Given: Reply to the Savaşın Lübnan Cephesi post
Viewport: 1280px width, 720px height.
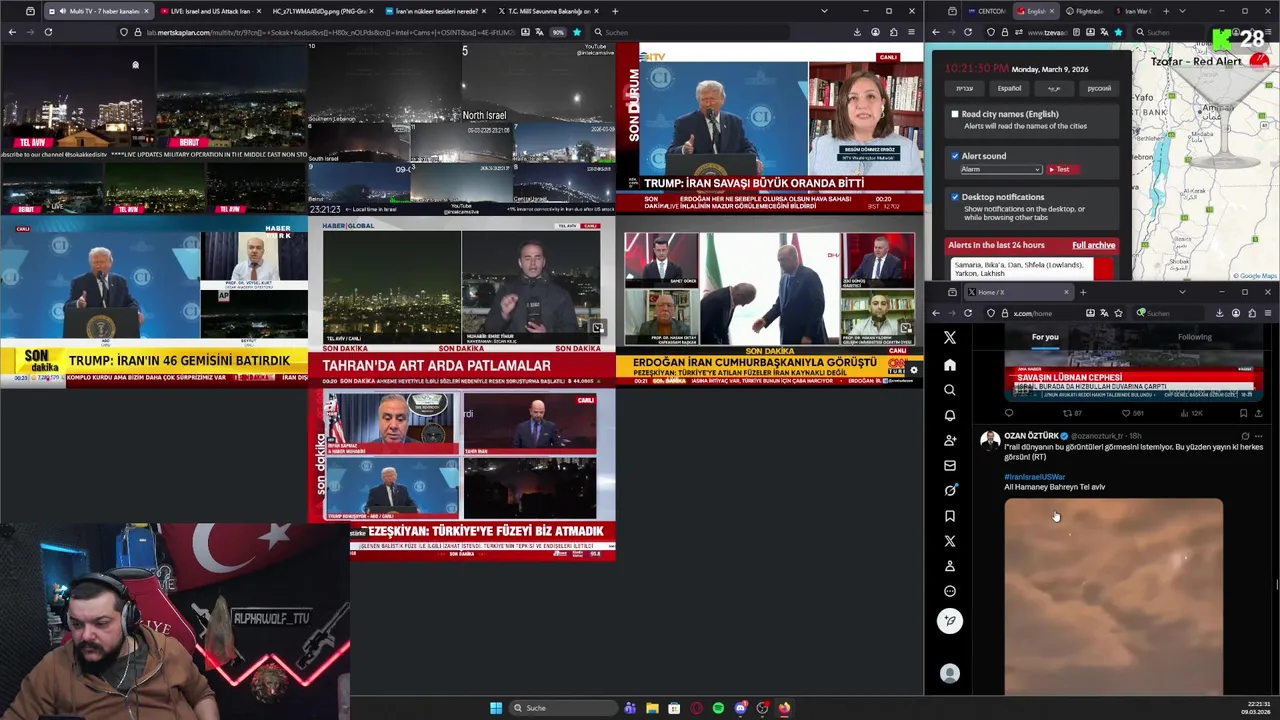Looking at the screenshot, I should (x=1009, y=413).
